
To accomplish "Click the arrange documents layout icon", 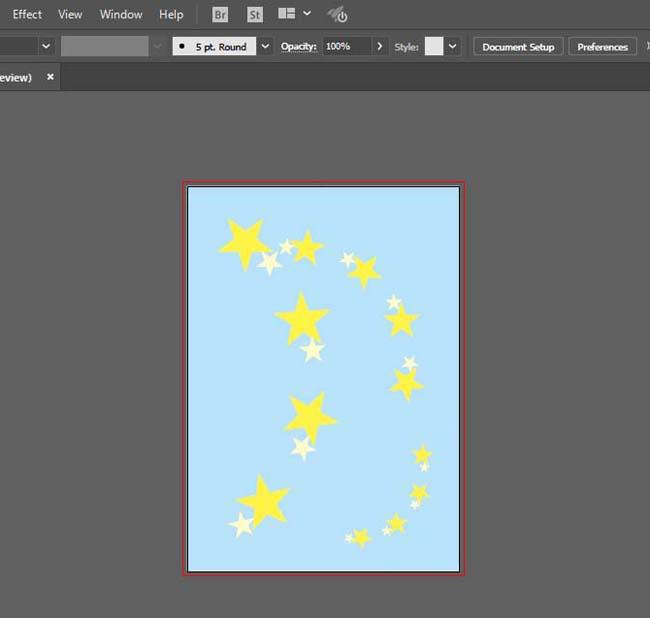I will 286,14.
